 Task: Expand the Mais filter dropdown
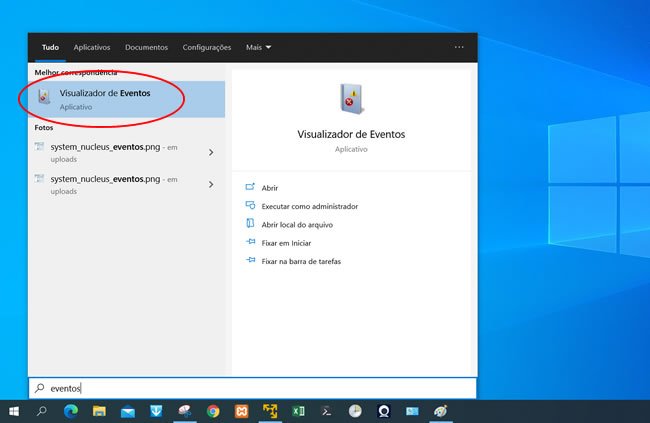(258, 47)
